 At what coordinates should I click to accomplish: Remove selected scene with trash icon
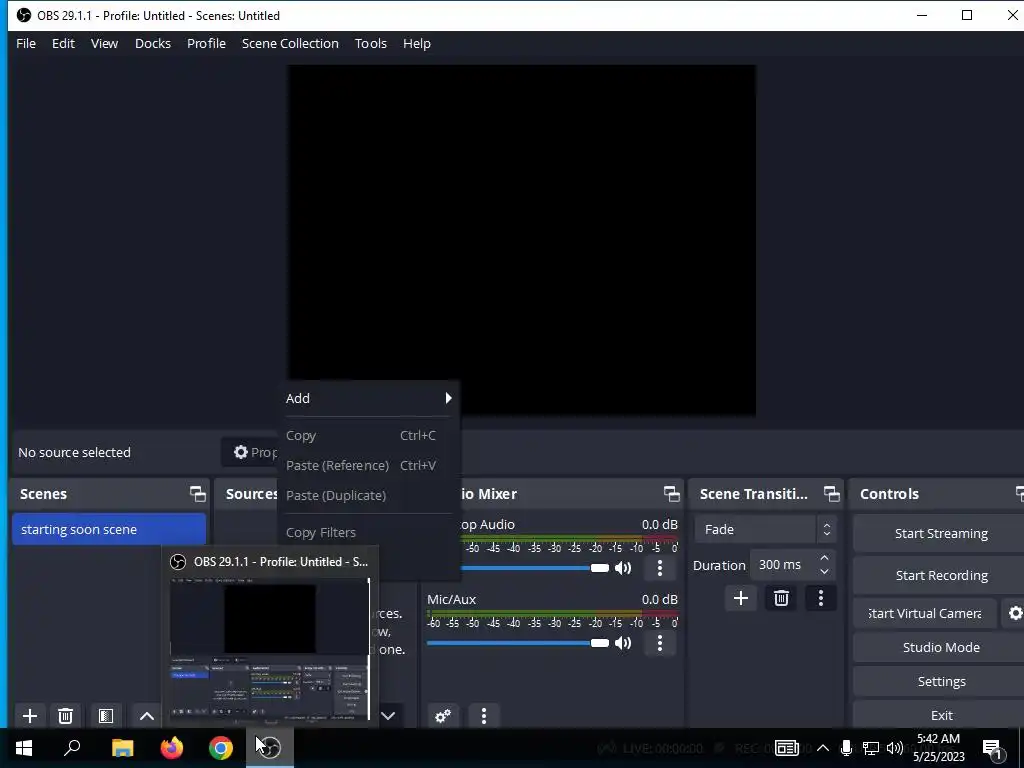pos(65,716)
